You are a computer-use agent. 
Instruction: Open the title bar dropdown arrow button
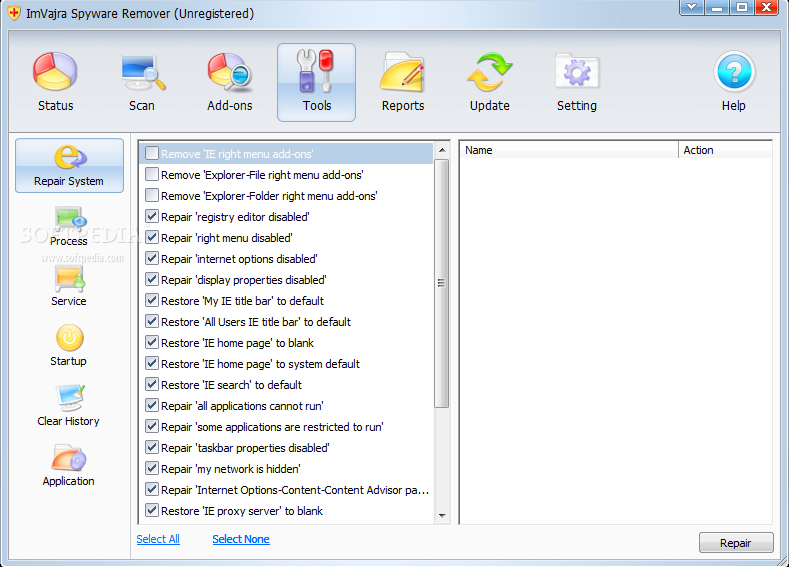(691, 7)
